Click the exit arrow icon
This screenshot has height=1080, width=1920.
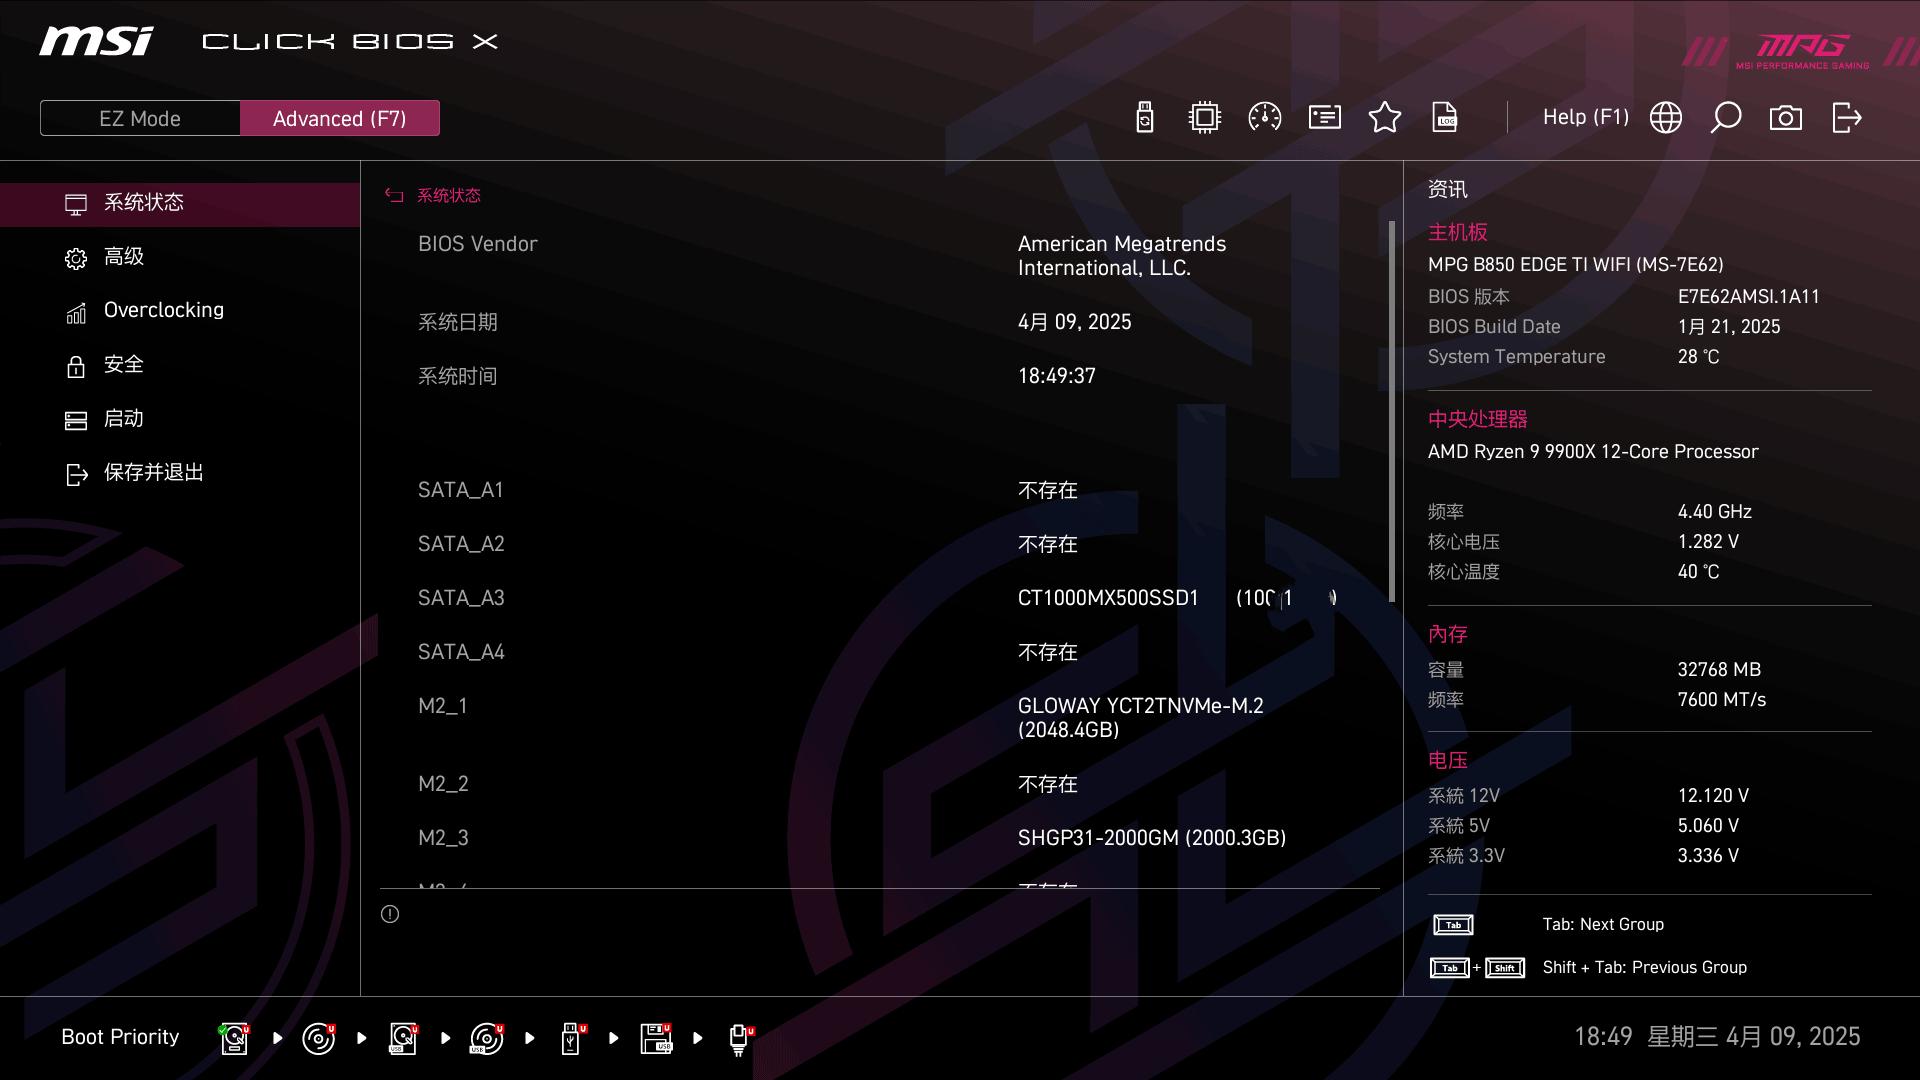[x=1845, y=117]
